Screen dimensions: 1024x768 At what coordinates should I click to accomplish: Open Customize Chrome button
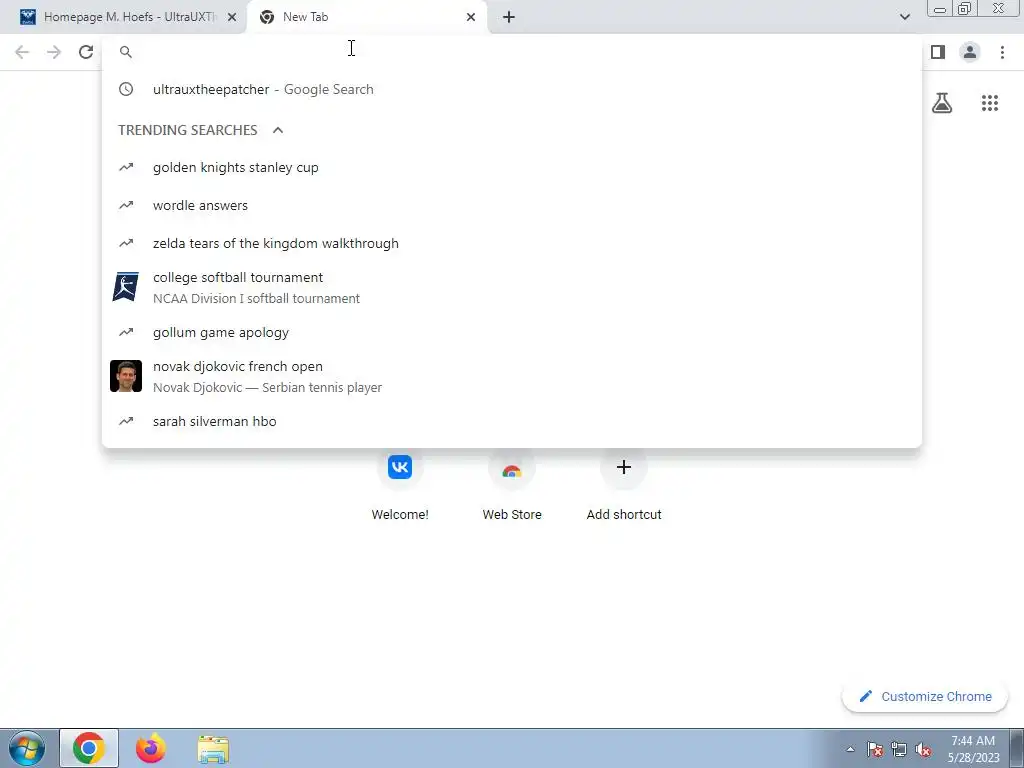pyautogui.click(x=925, y=697)
